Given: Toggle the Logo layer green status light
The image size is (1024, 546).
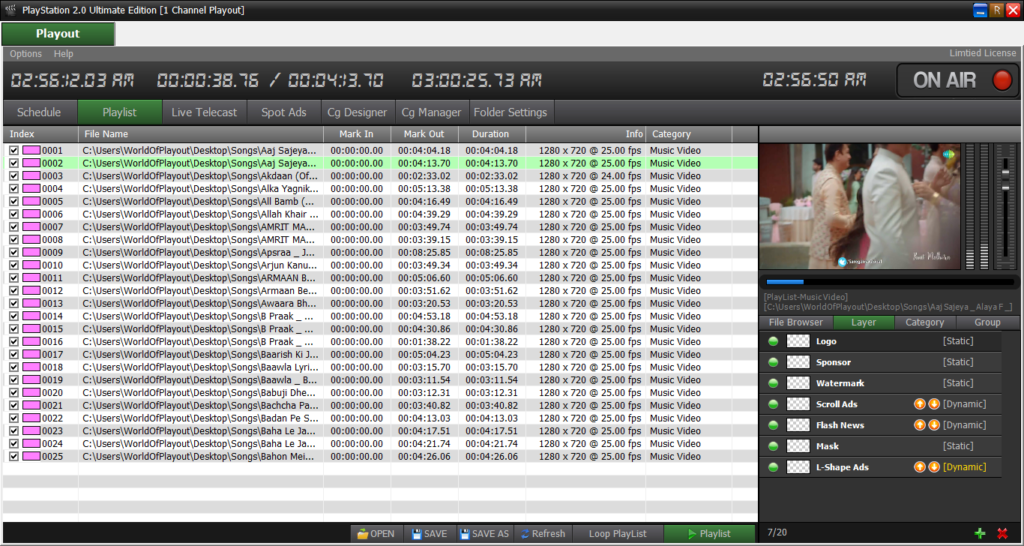Looking at the screenshot, I should [773, 341].
